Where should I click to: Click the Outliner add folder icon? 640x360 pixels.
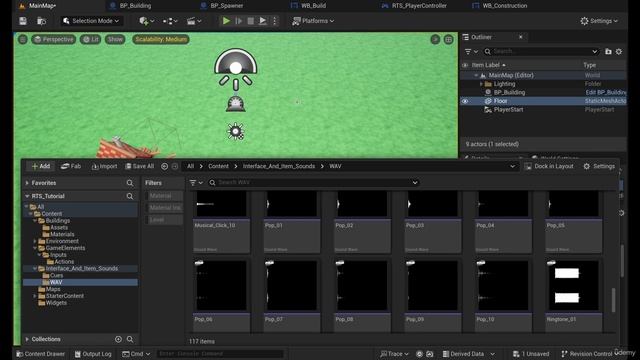point(608,51)
